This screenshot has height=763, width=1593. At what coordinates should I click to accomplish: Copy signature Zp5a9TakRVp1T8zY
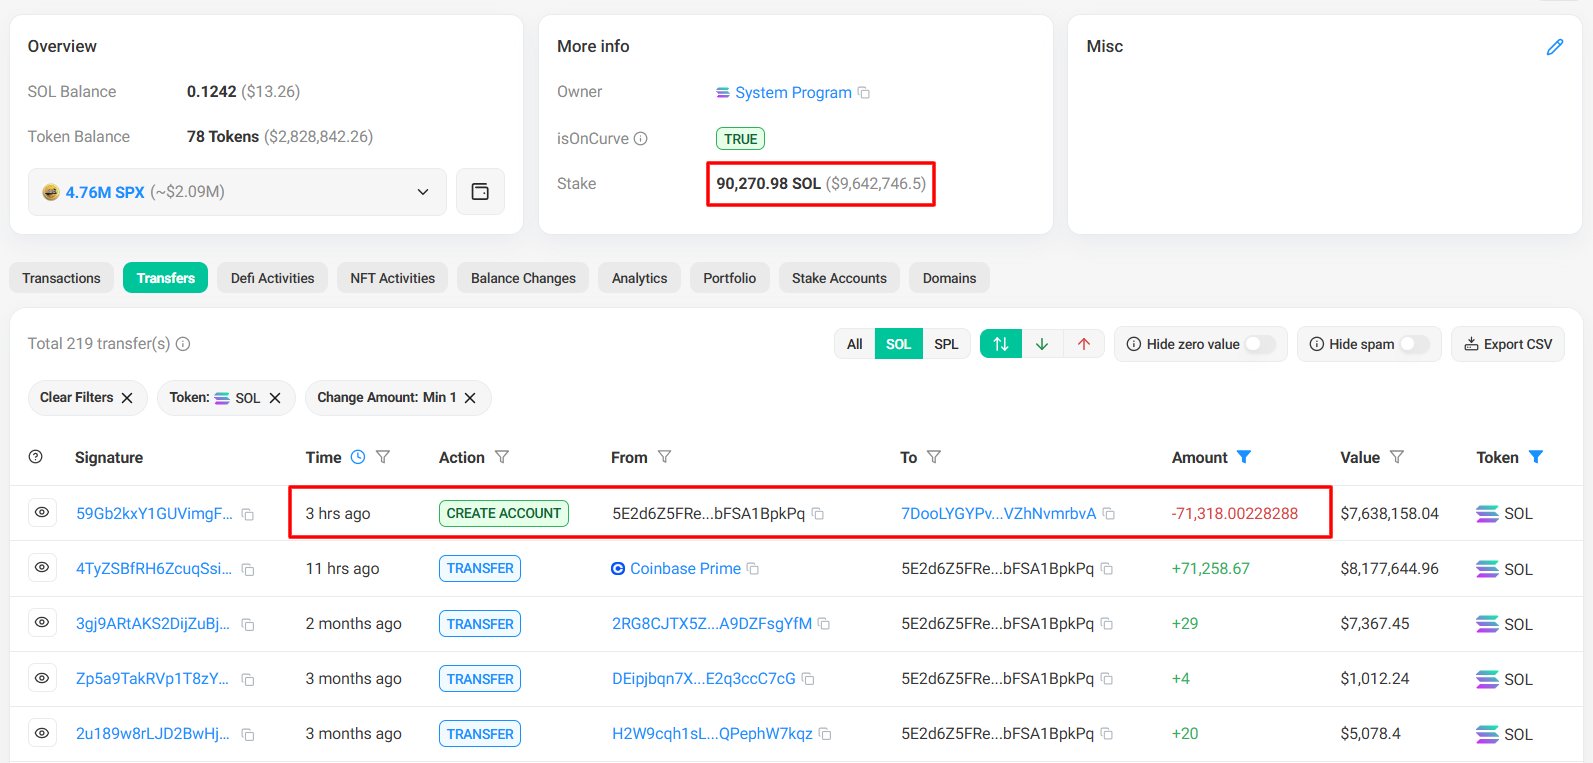tap(248, 679)
